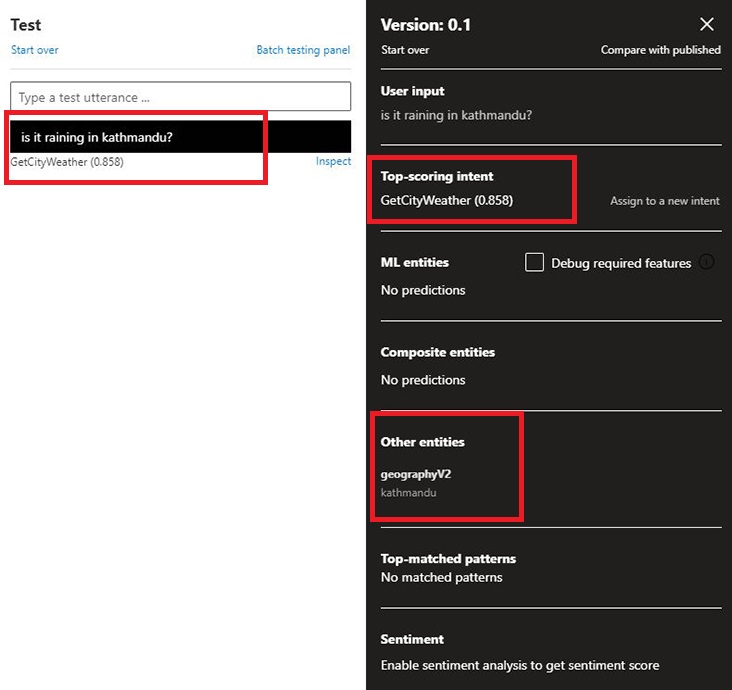Screen dimensions: 732x690
Task: Click Assign to a new intent
Action: tap(664, 201)
